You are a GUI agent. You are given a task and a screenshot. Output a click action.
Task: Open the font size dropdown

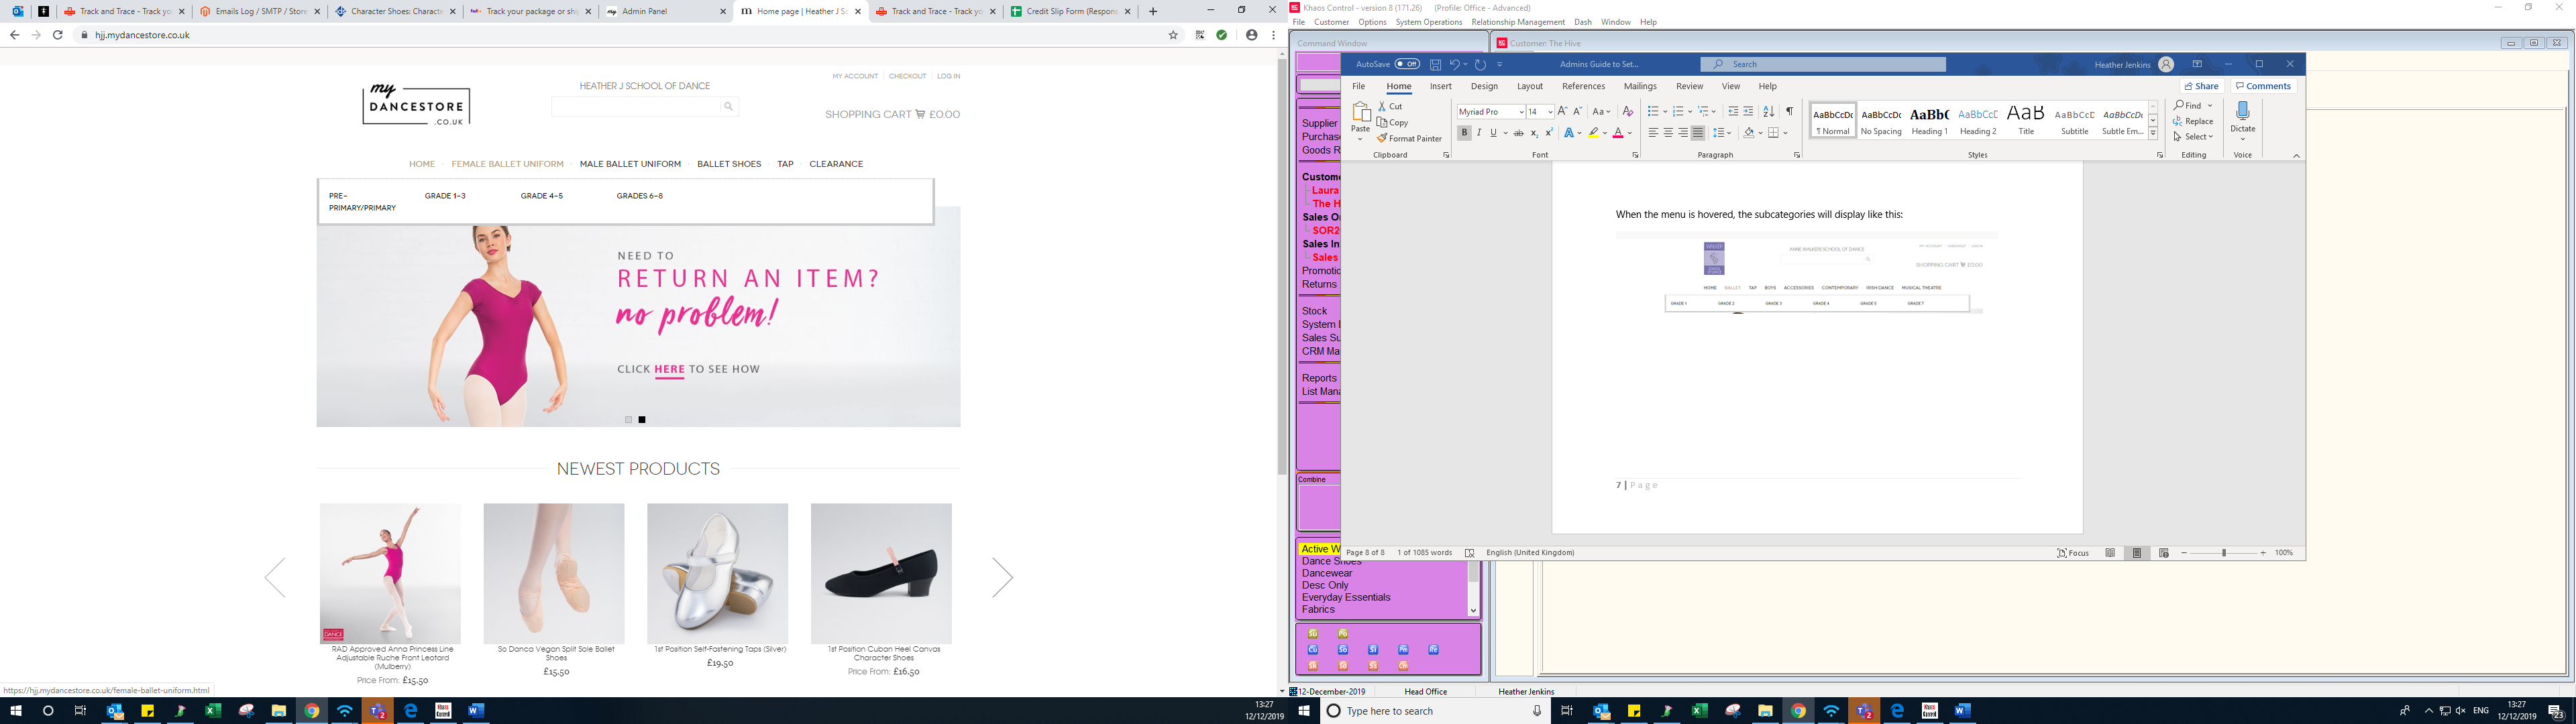click(x=1550, y=112)
